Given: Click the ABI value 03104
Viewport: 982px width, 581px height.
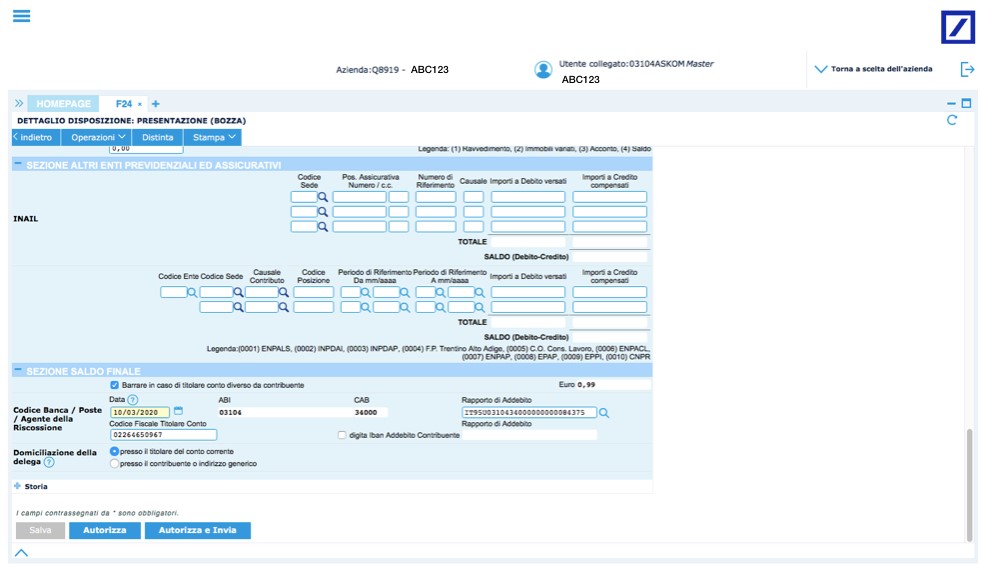Looking at the screenshot, I should click(230, 413).
